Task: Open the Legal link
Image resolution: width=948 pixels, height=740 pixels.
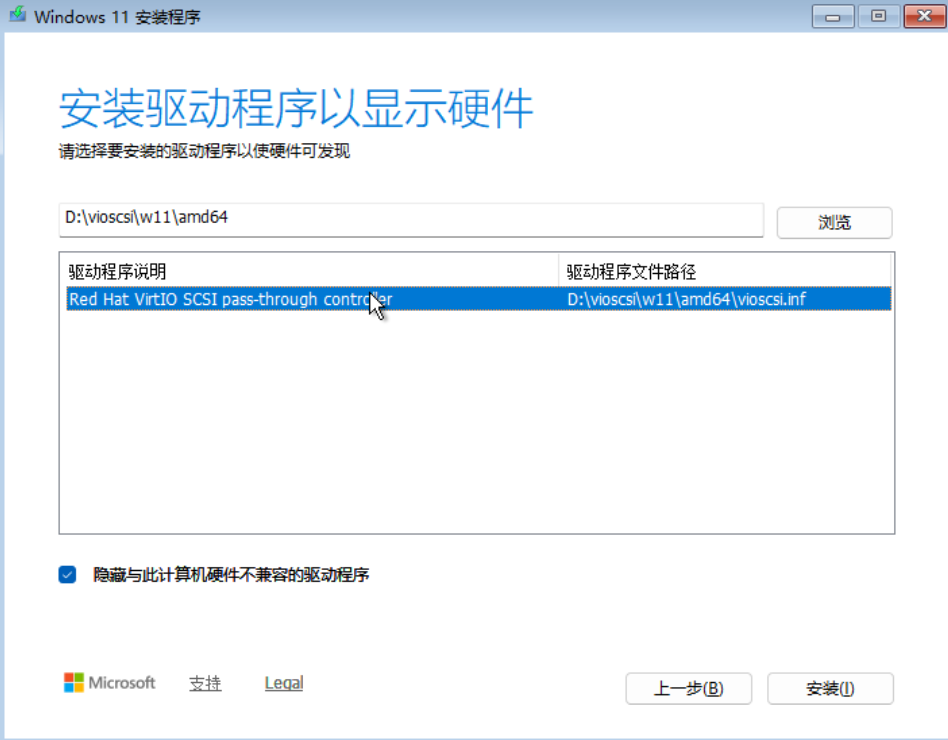Action: (284, 683)
